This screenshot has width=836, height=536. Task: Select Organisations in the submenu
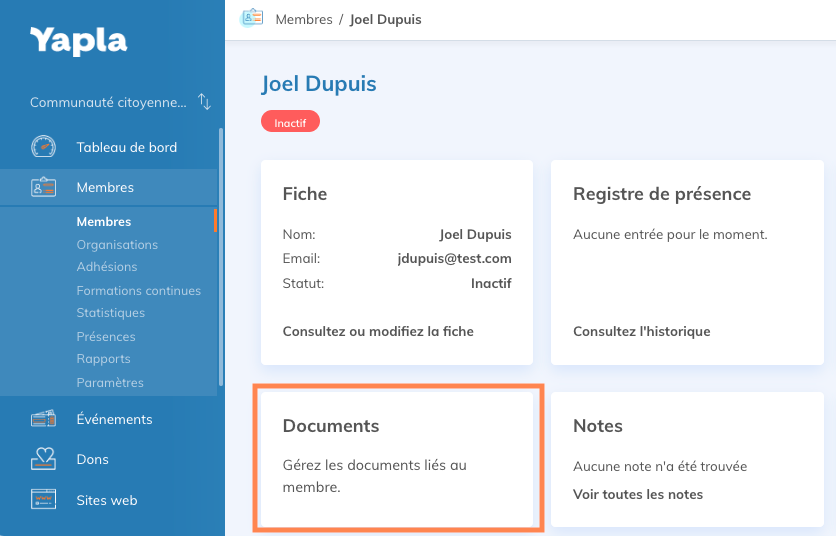pos(117,244)
